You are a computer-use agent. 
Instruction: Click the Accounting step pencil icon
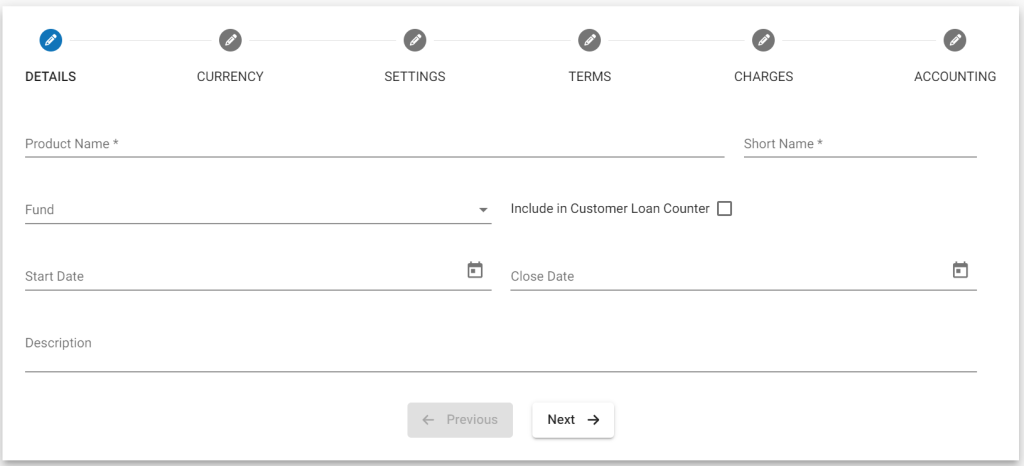pyautogui.click(x=955, y=40)
